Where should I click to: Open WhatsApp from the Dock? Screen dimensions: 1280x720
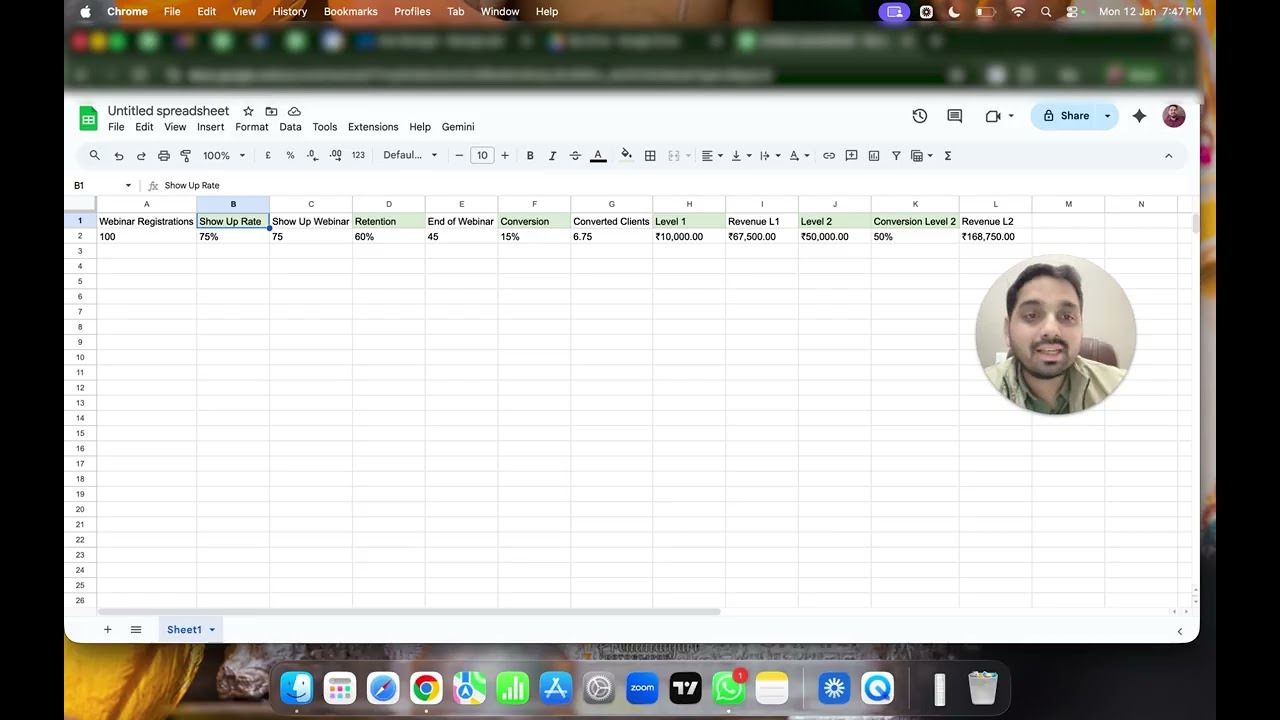[729, 688]
